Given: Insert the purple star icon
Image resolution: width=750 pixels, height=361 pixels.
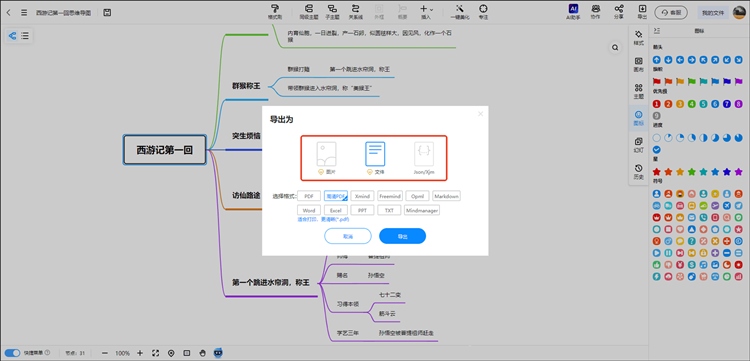Looking at the screenshot, I should coord(739,172).
